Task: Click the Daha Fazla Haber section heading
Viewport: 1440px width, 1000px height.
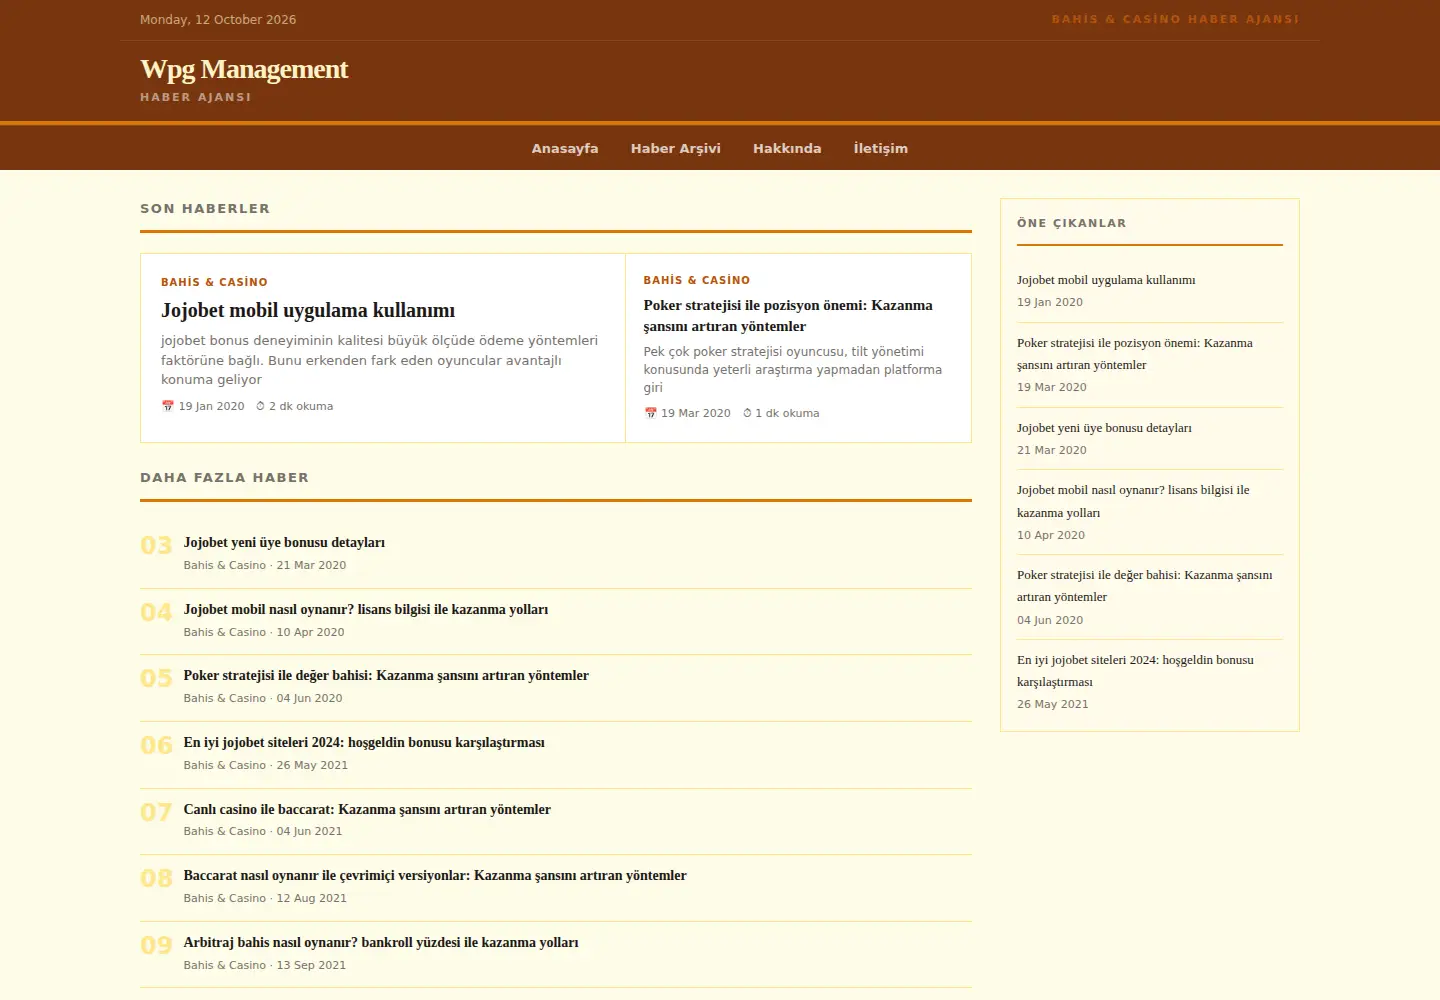Action: tap(224, 477)
